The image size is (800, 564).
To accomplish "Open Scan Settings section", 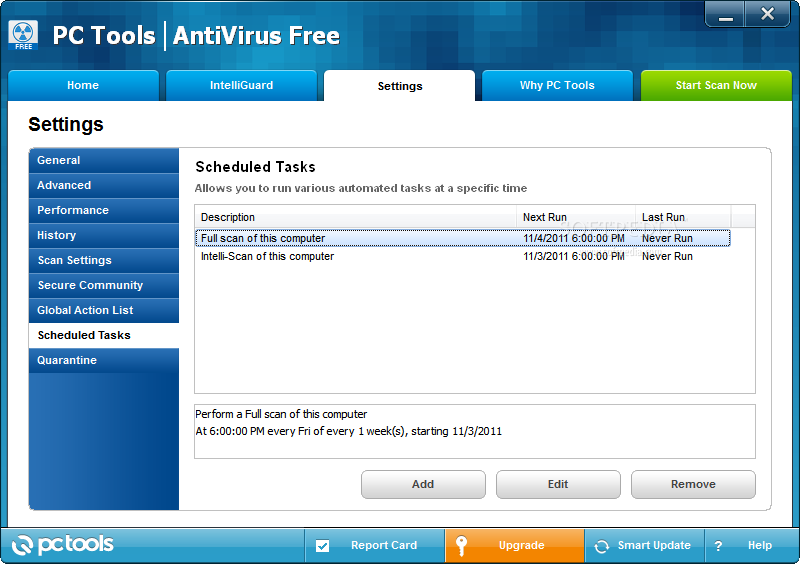I will pos(104,260).
